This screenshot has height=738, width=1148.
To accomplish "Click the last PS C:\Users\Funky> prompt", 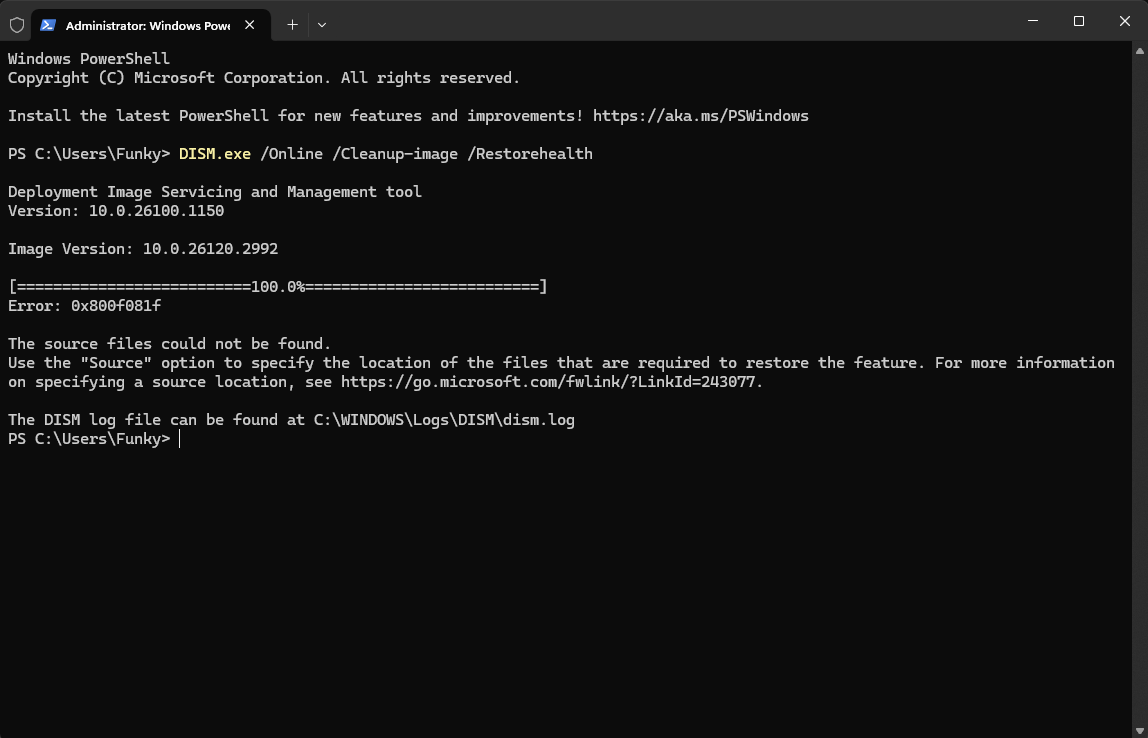I will point(89,439).
